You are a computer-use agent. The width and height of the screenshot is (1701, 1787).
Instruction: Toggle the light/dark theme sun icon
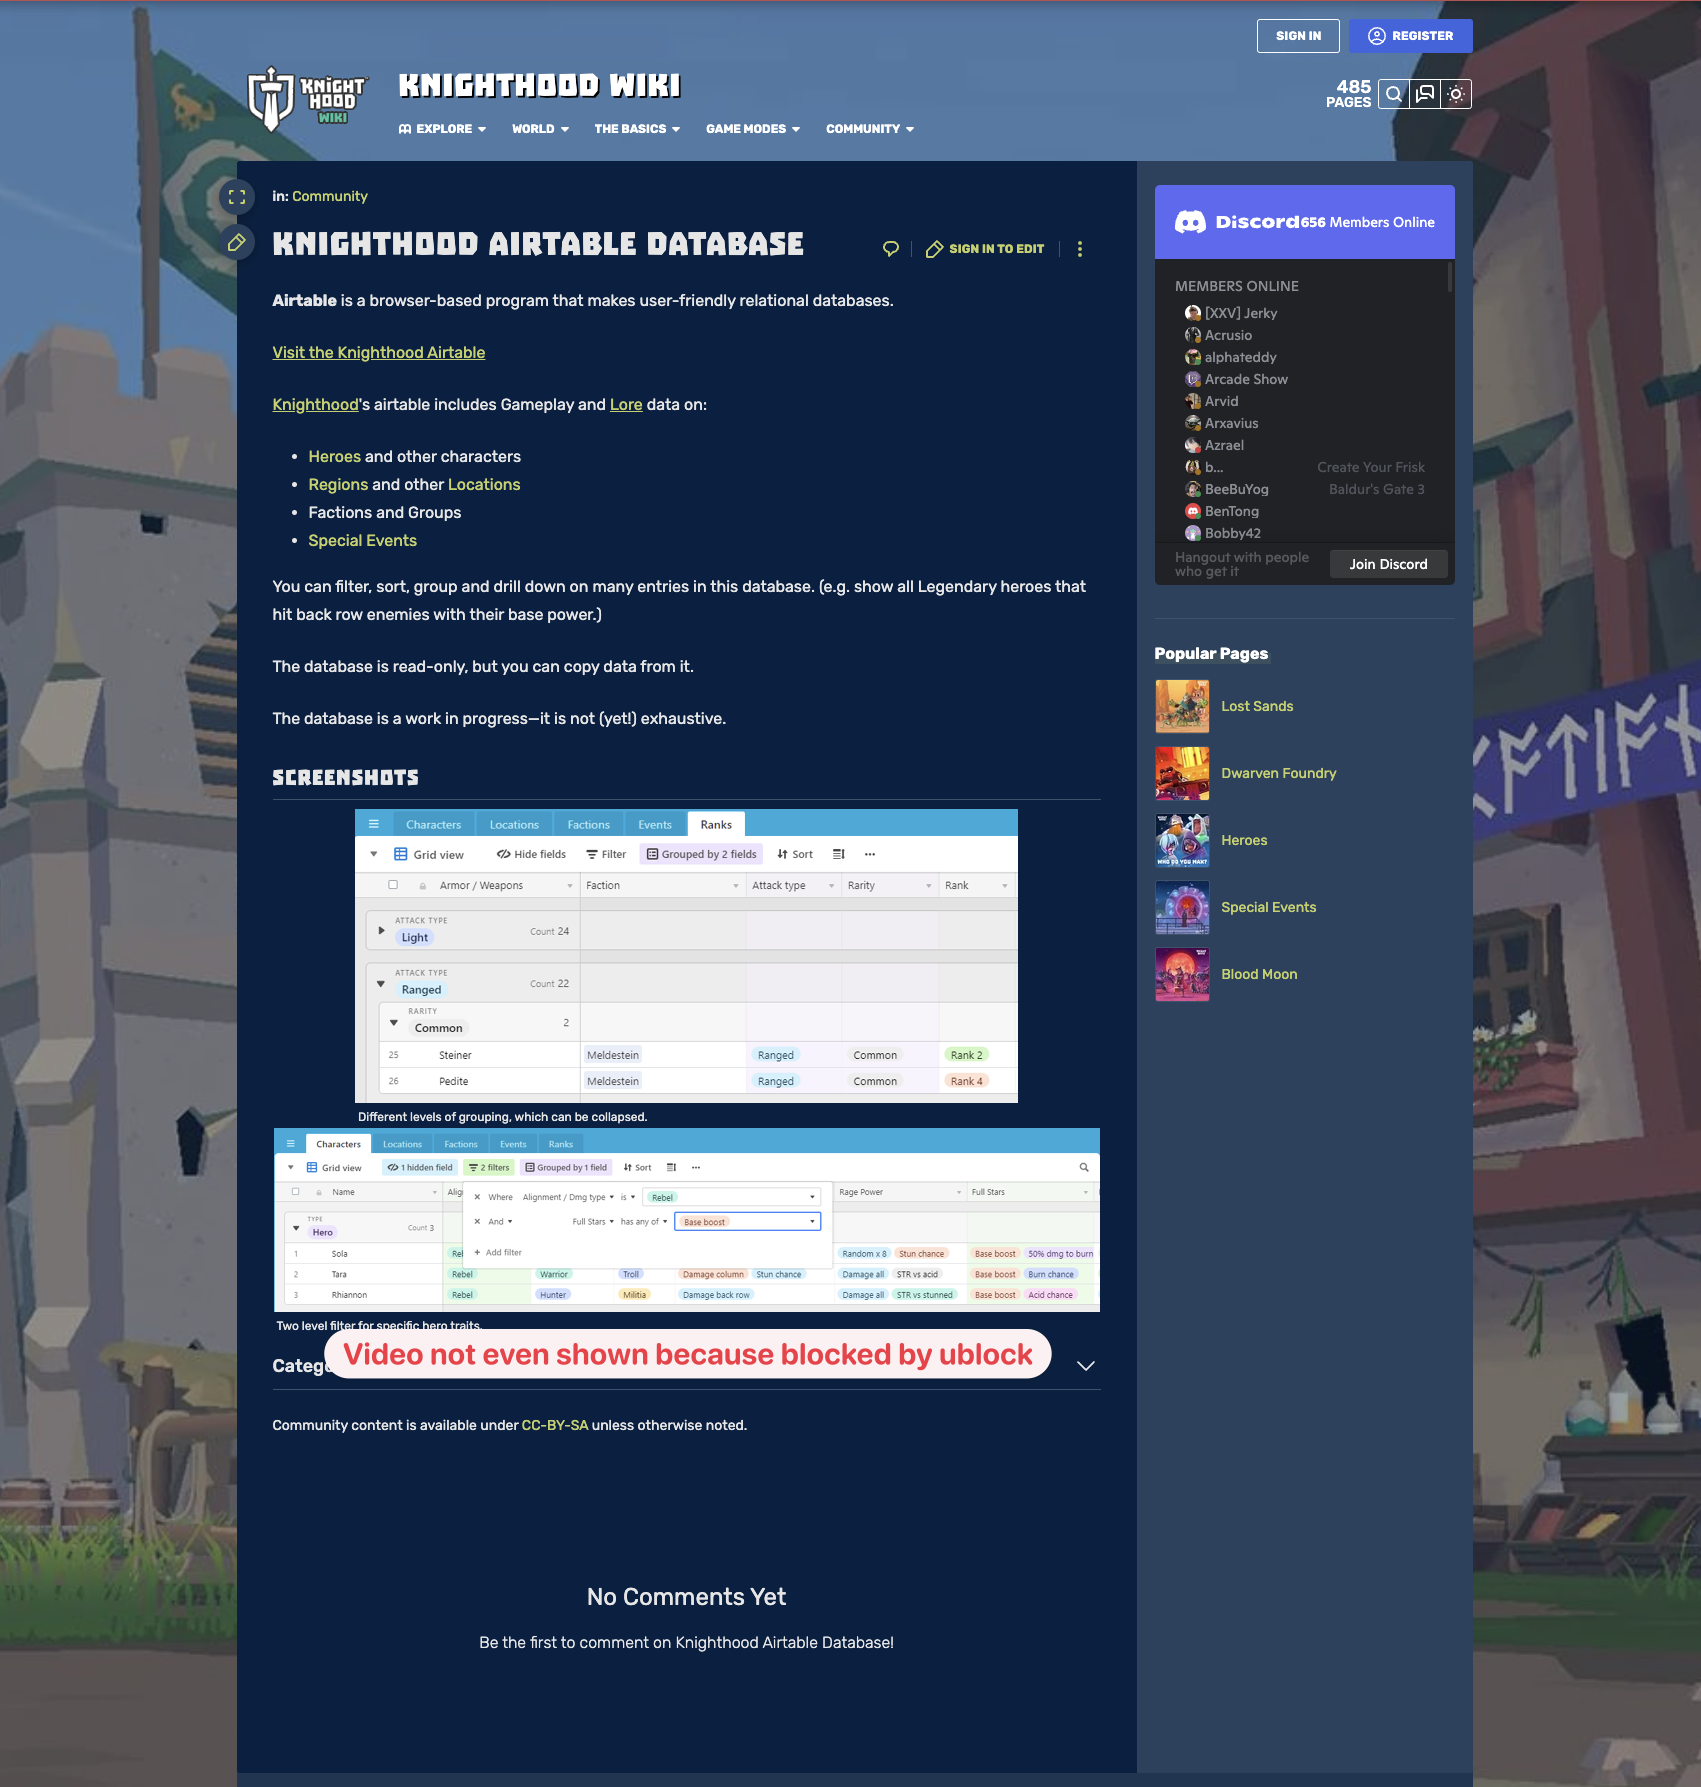[x=1456, y=94]
